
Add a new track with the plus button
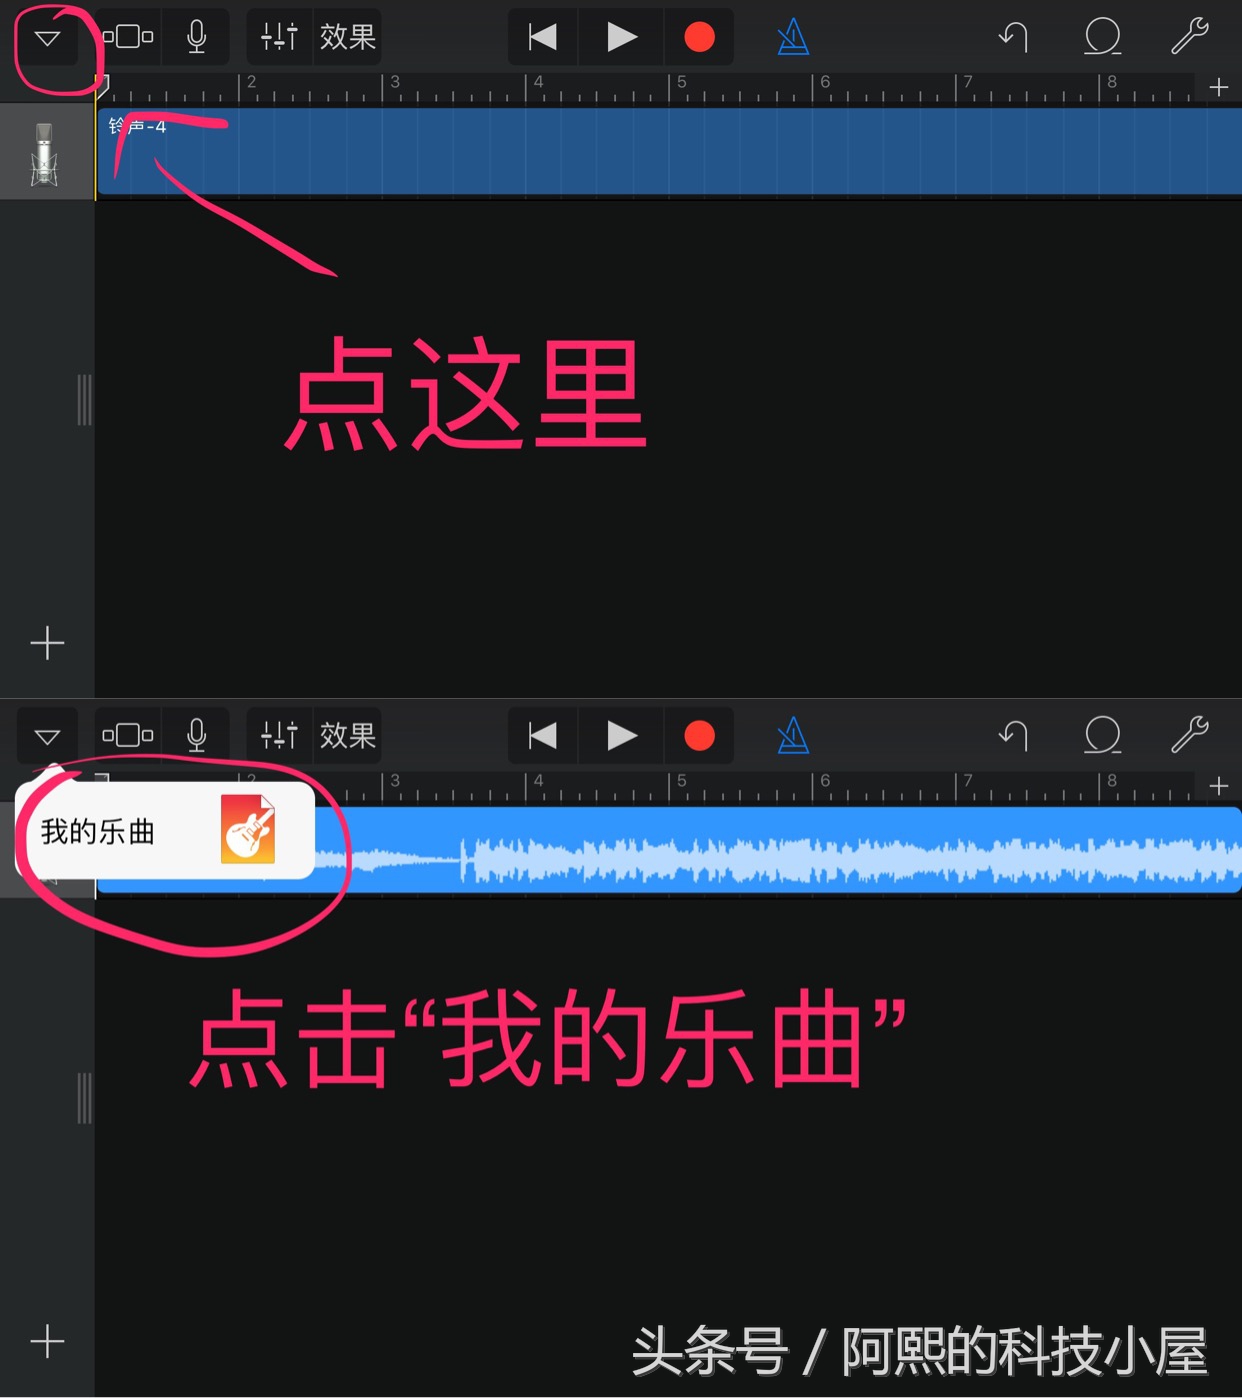[x=47, y=643]
